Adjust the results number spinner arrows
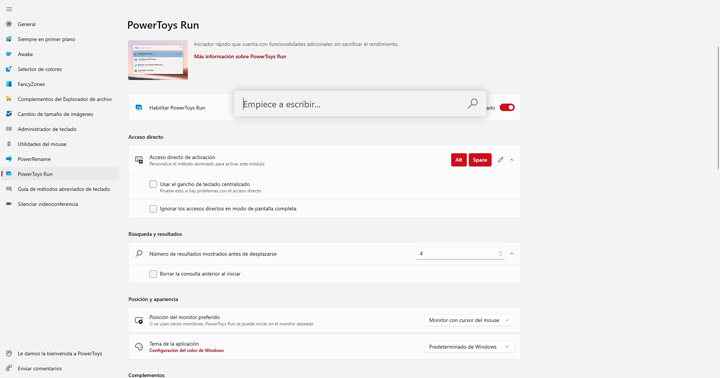The image size is (720, 378). [500, 254]
